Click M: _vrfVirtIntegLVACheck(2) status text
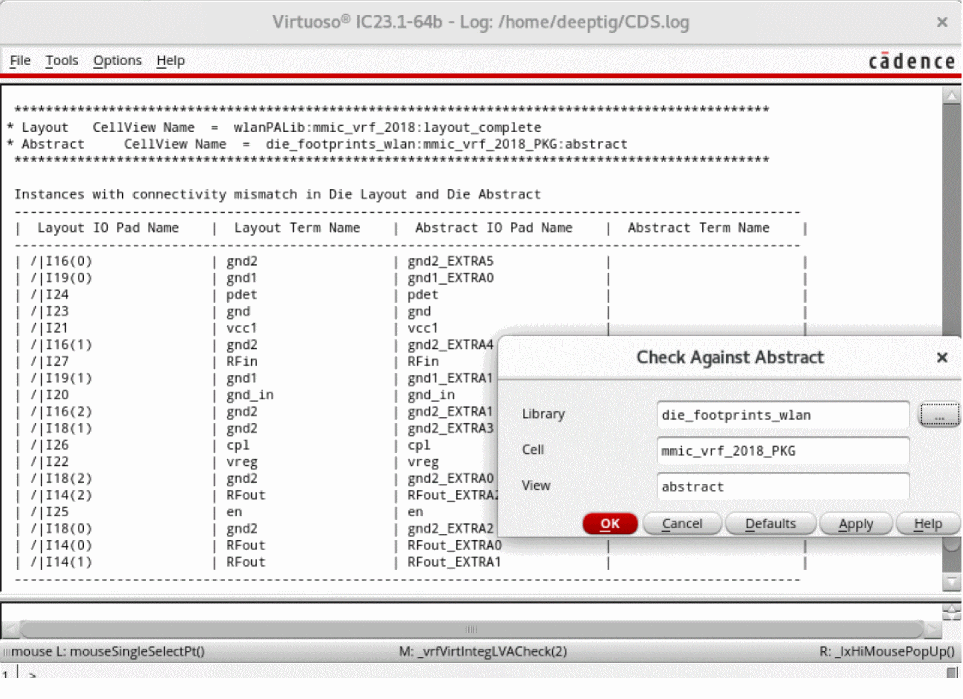This screenshot has height=699, width=963. [x=483, y=651]
